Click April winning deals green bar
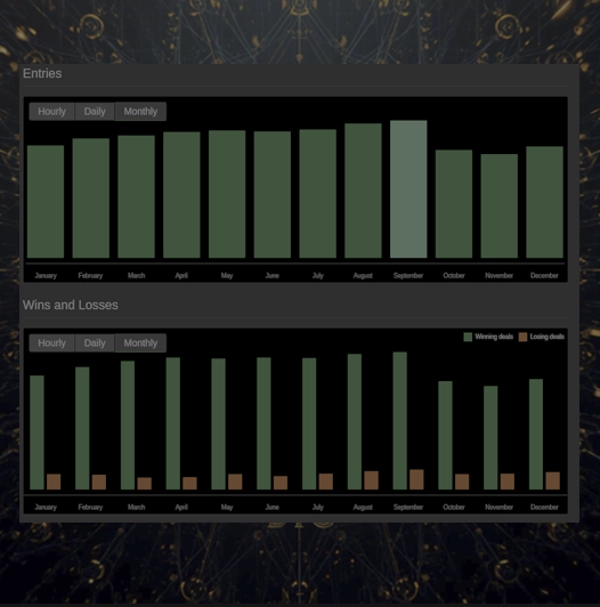 click(x=173, y=424)
